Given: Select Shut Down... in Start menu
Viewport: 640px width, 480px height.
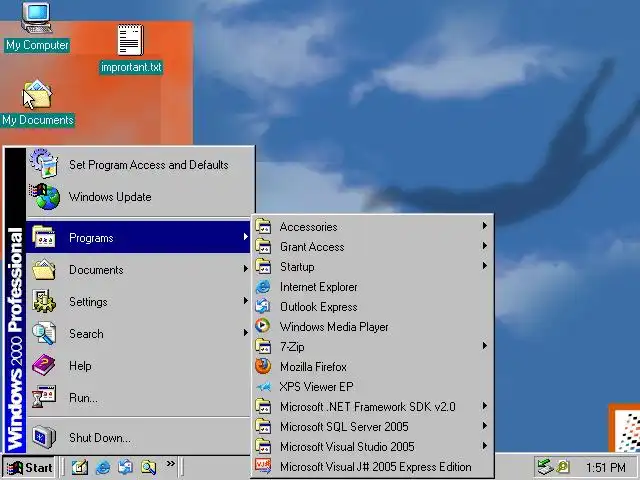Looking at the screenshot, I should [138, 438].
